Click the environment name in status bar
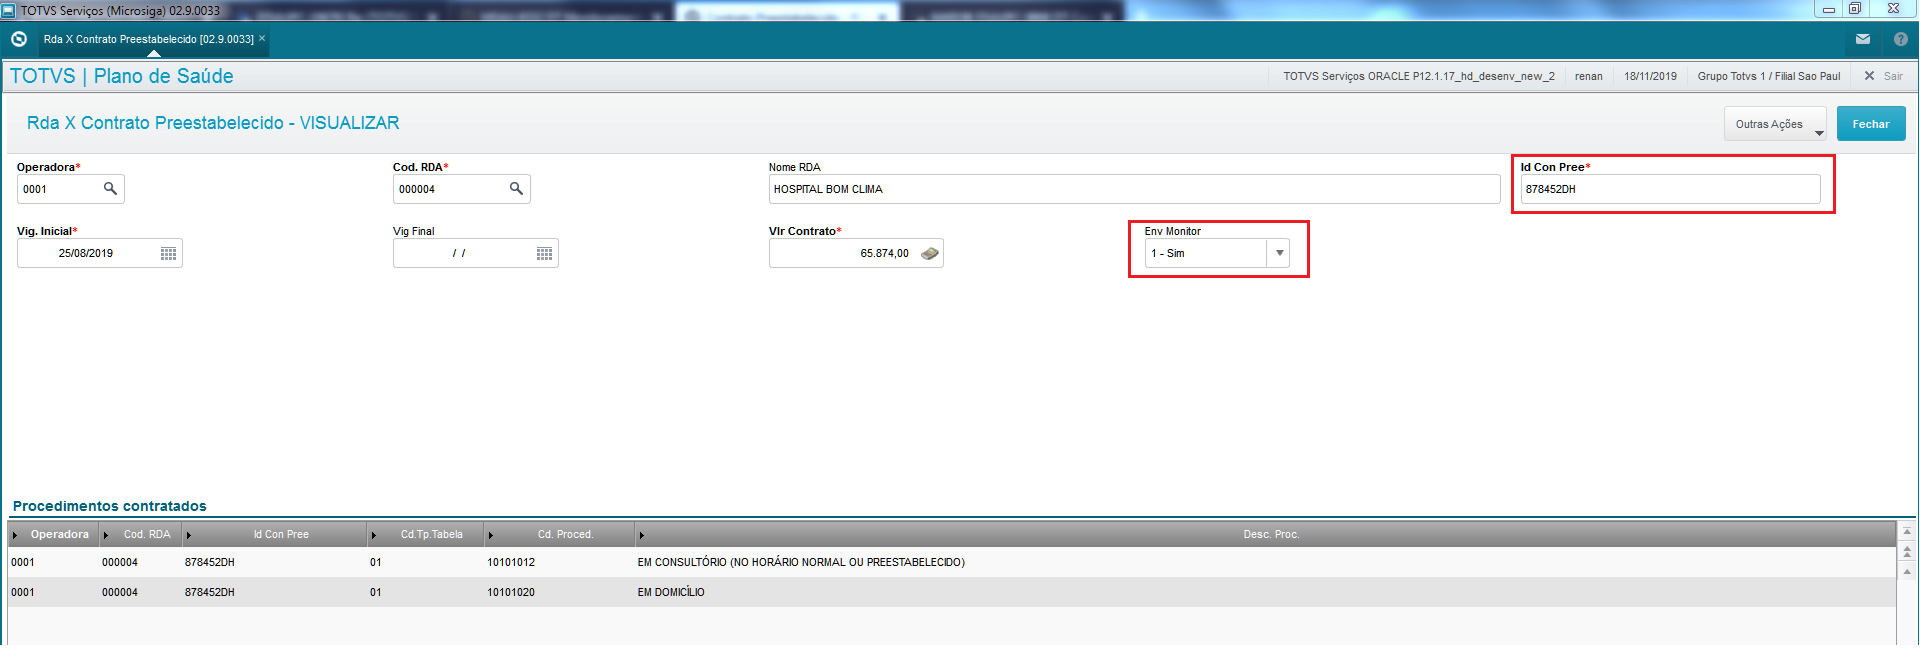The height and width of the screenshot is (659, 1920). [1419, 76]
